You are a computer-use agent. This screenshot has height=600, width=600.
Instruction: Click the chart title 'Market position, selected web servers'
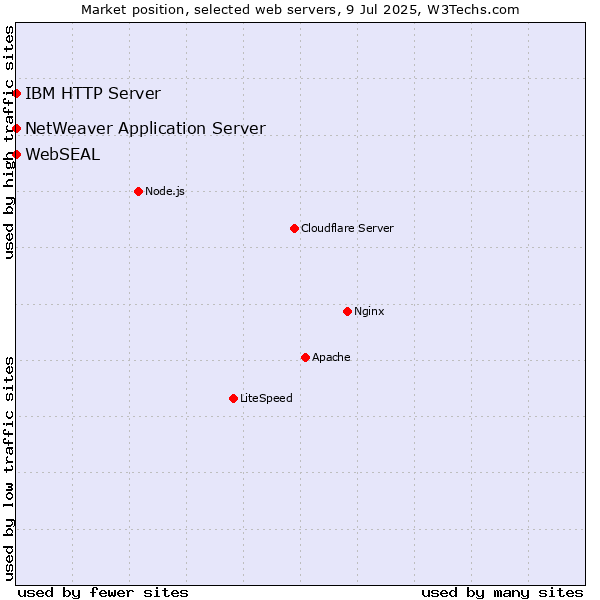pos(210,10)
